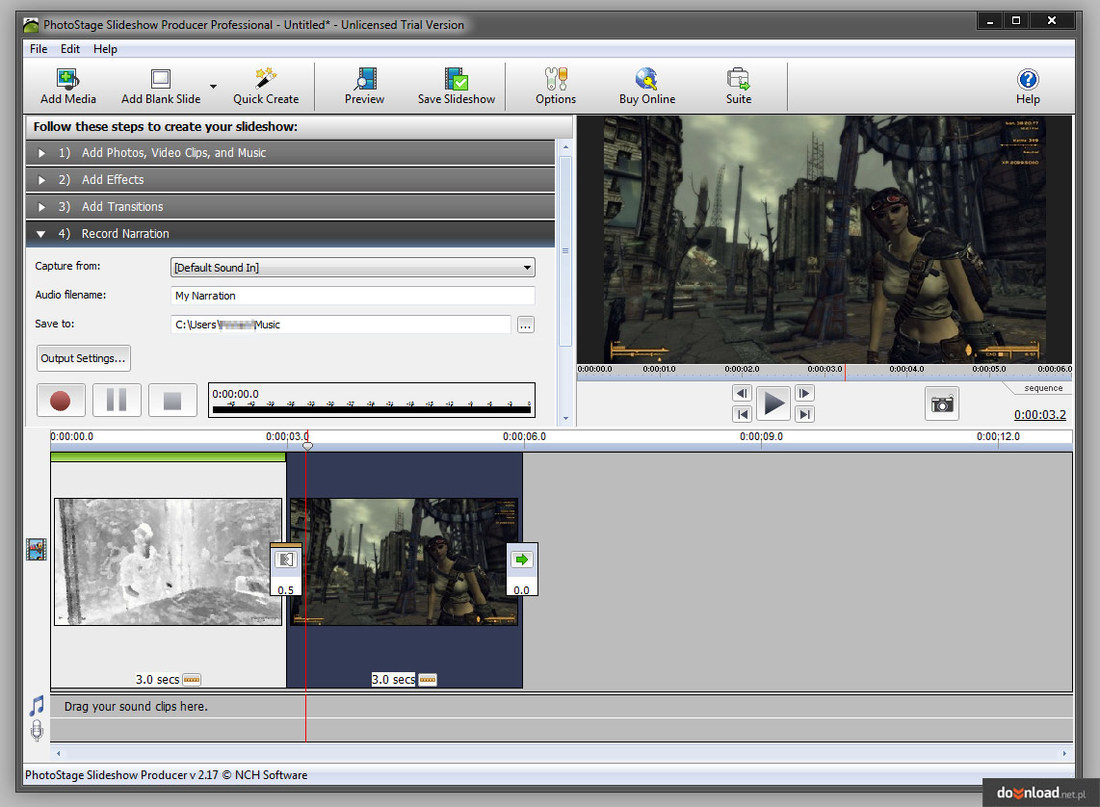Open the Capture from dropdown
Image resolution: width=1100 pixels, height=807 pixels.
point(353,267)
